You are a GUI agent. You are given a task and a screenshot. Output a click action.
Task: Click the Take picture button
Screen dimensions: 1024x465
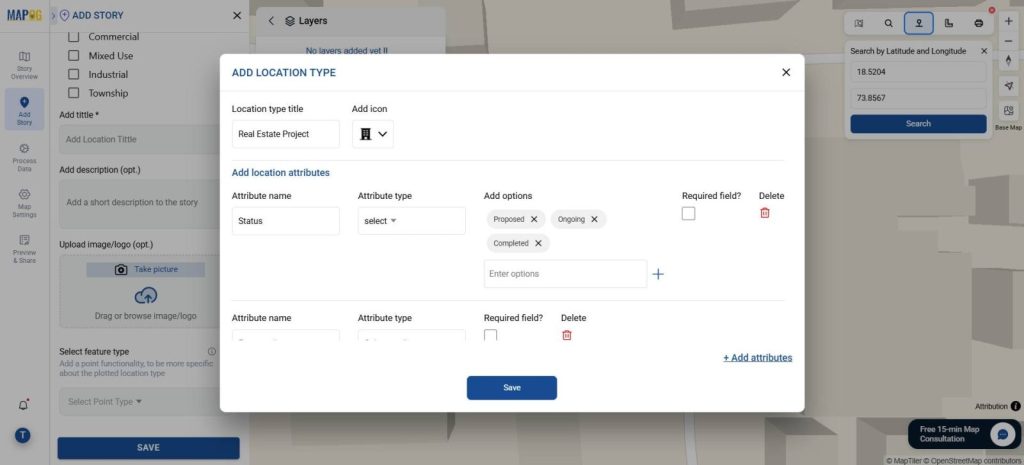[x=146, y=270]
